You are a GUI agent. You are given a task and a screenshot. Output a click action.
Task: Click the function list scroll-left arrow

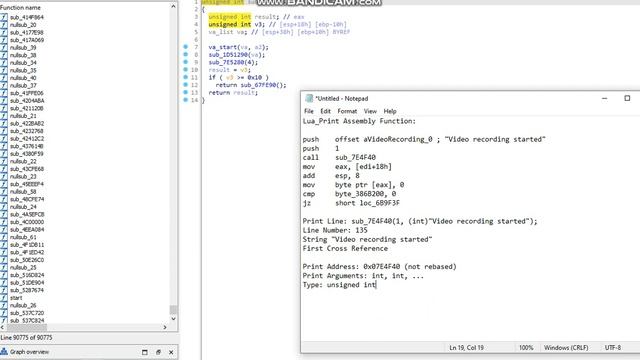[x=2, y=327]
